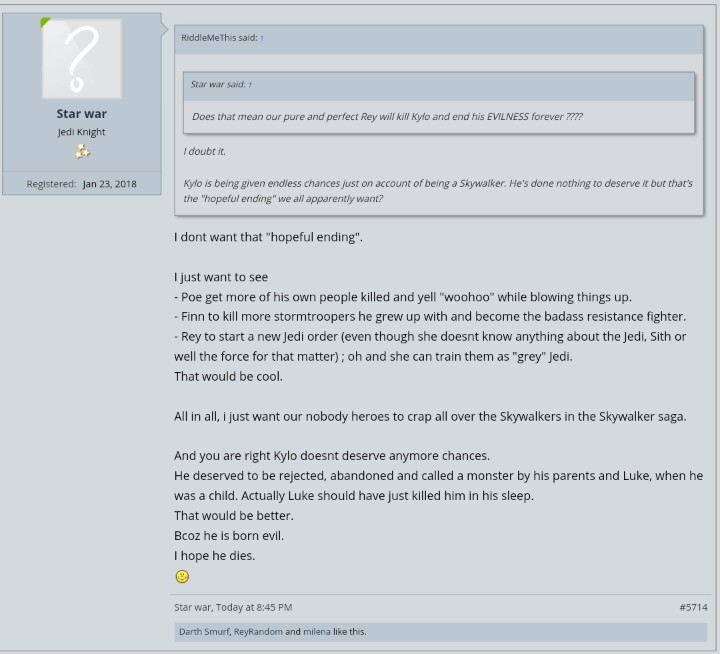Click the 'I hope he dies.' post line
The width and height of the screenshot is (720, 654).
pos(214,555)
